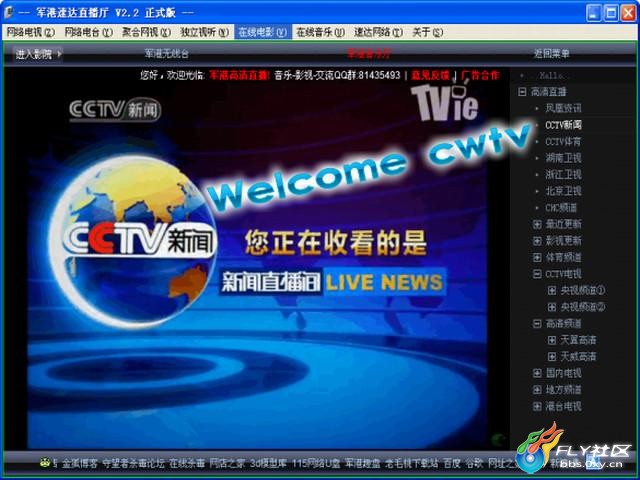640x480 pixels.
Task: Open the 在线音乐 menu
Action: [x=320, y=32]
